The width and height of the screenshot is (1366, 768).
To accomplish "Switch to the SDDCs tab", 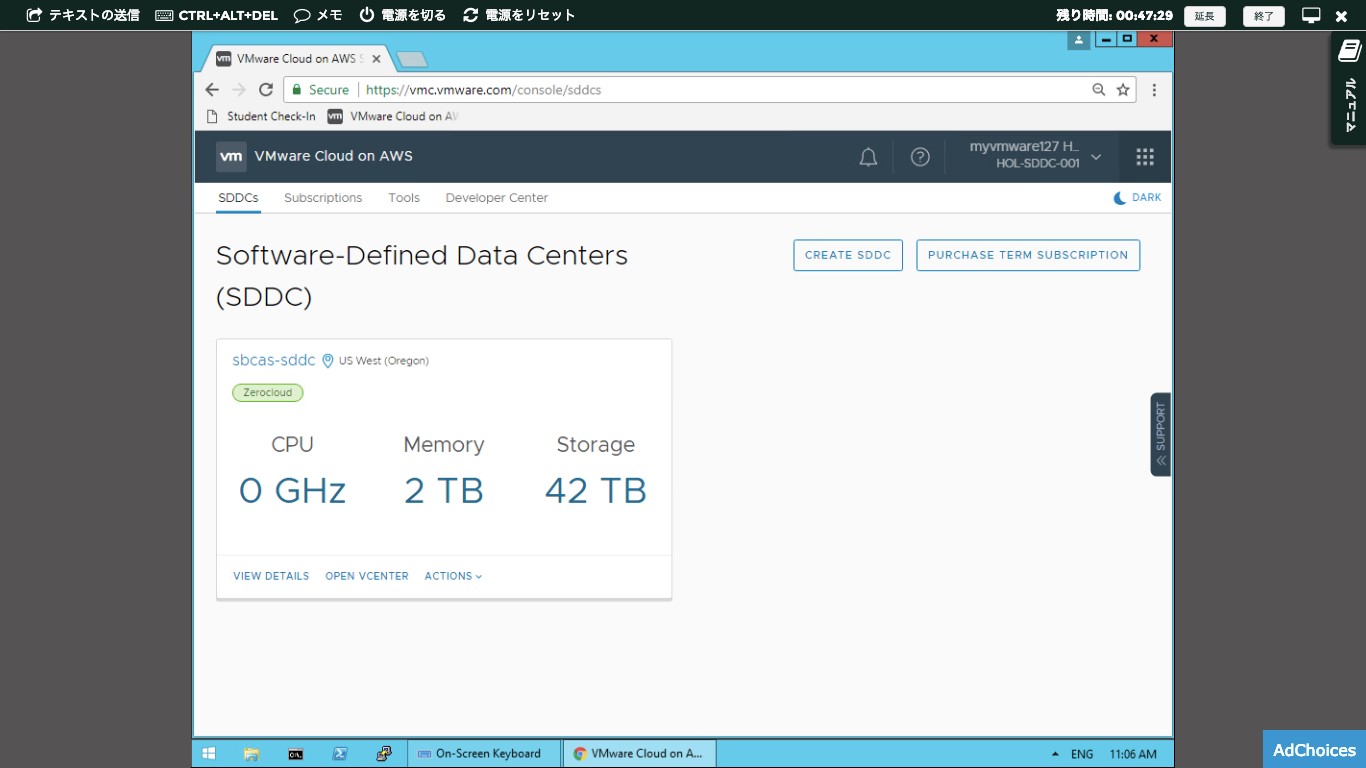I will [x=238, y=198].
